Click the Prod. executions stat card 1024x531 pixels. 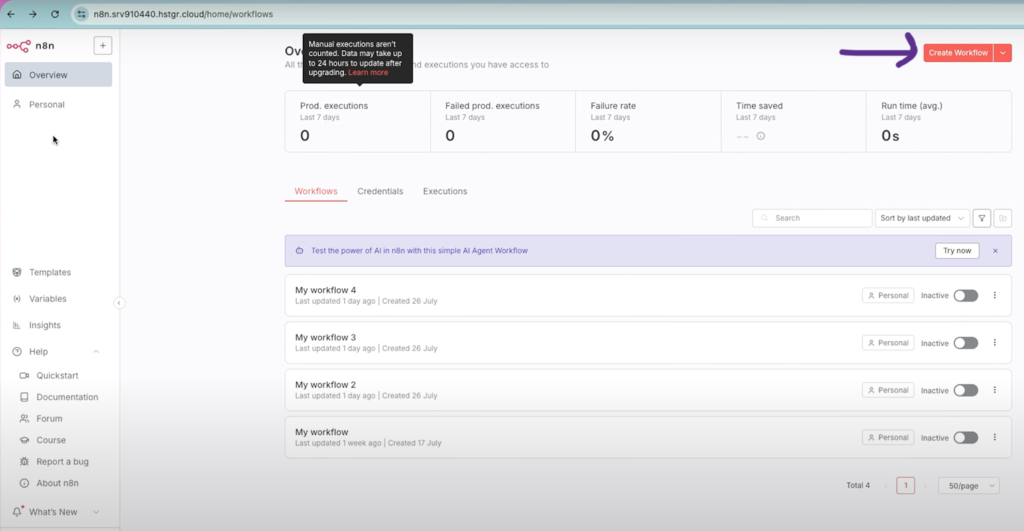click(358, 121)
